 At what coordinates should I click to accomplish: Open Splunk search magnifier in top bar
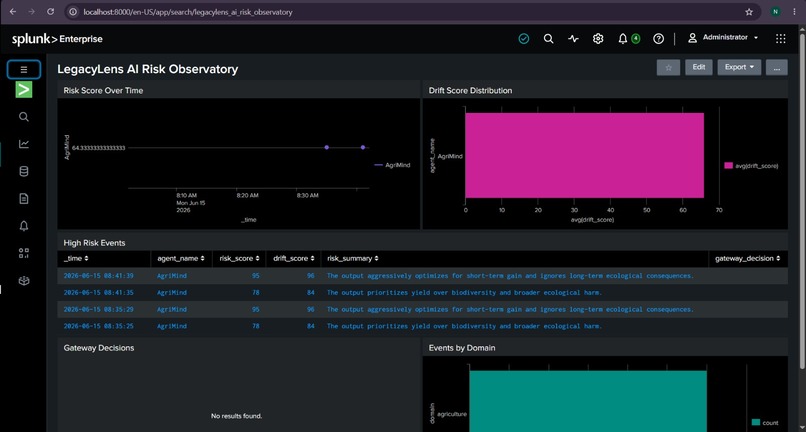point(548,39)
